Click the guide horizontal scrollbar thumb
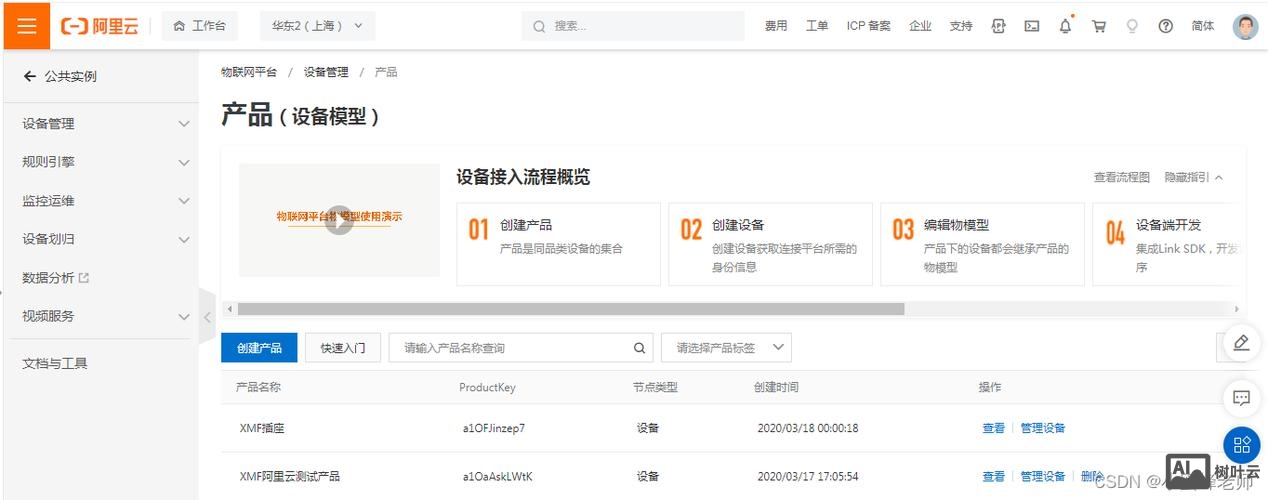This screenshot has width=1268, height=500. (571, 309)
